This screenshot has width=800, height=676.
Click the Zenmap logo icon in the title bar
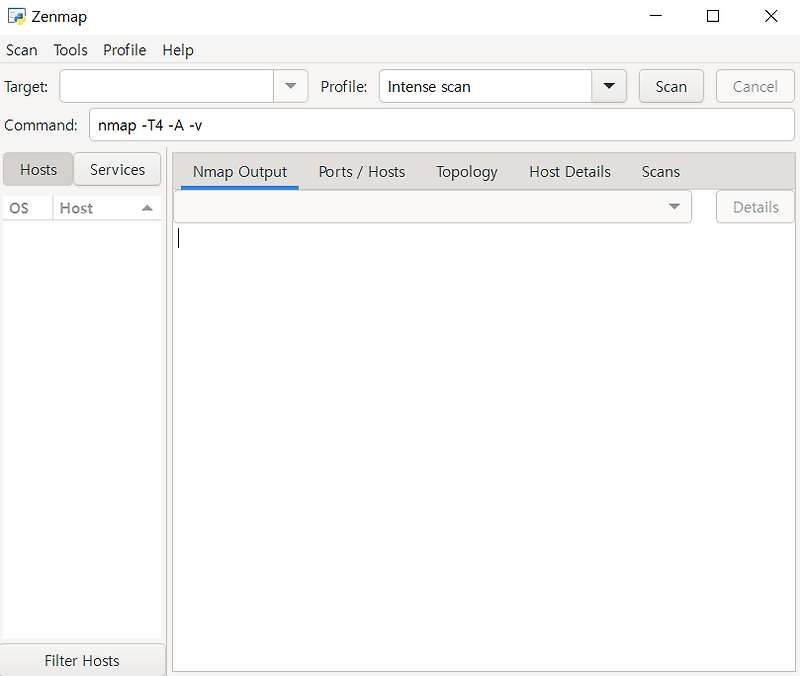point(16,16)
